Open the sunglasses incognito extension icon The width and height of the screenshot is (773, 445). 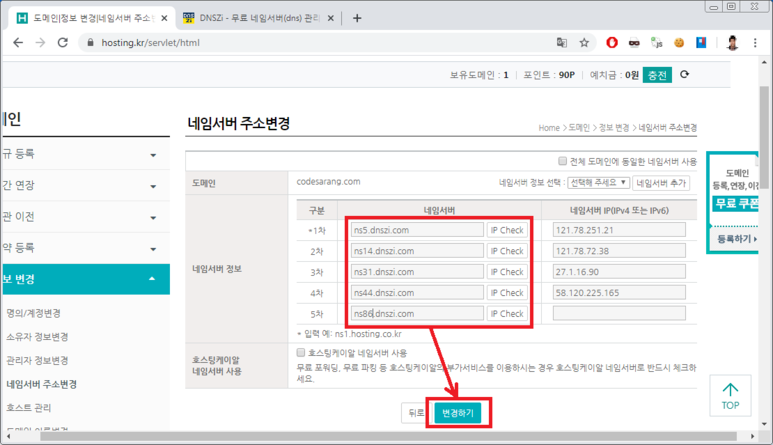click(x=634, y=43)
